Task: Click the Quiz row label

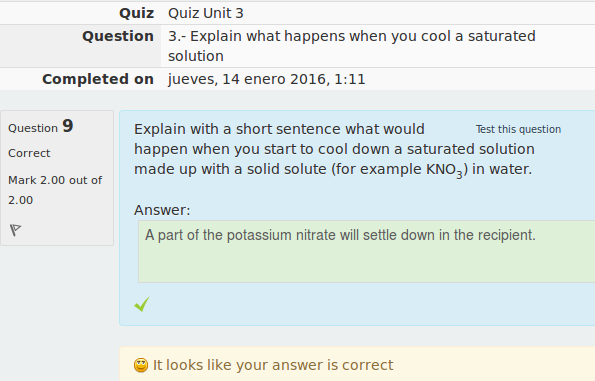Action: click(x=137, y=13)
